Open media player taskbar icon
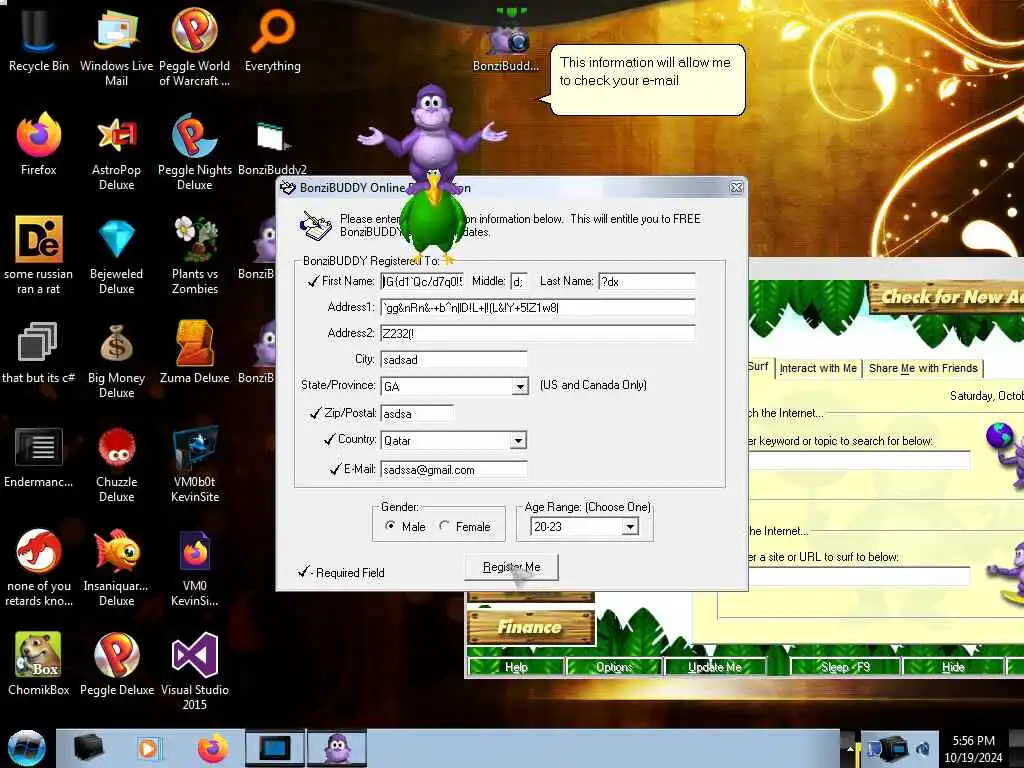This screenshot has width=1024, height=768. point(149,748)
